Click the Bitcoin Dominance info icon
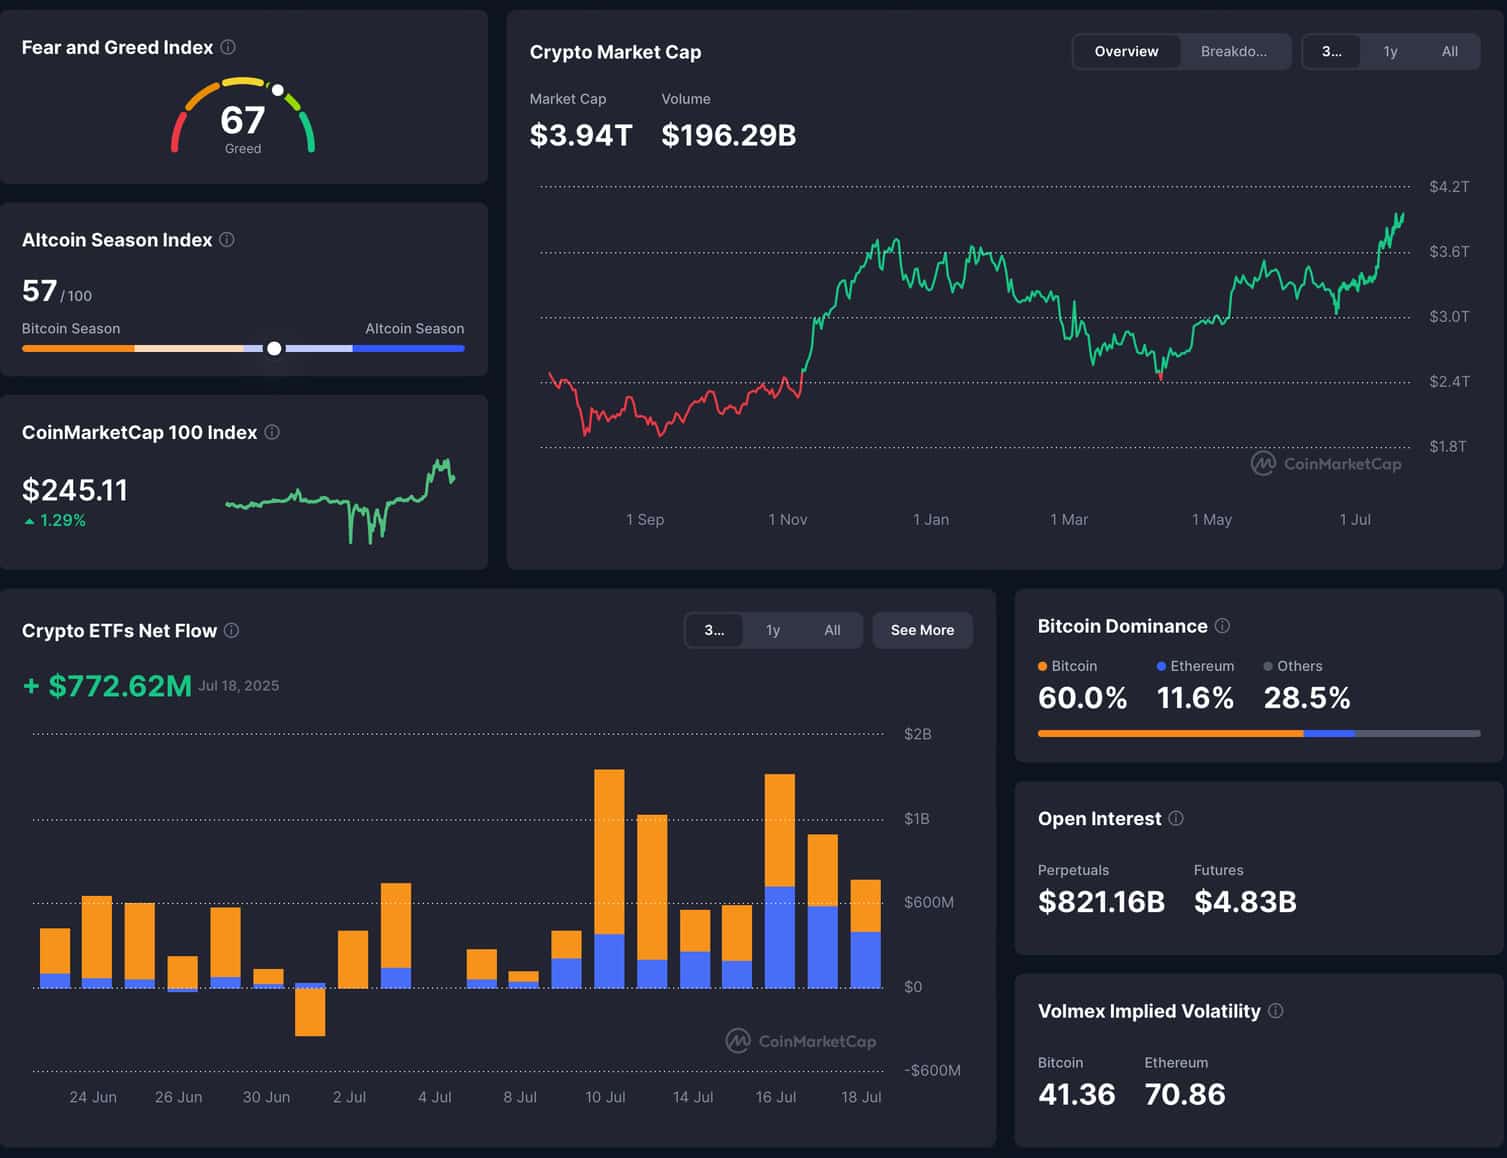This screenshot has width=1507, height=1158. click(1222, 625)
